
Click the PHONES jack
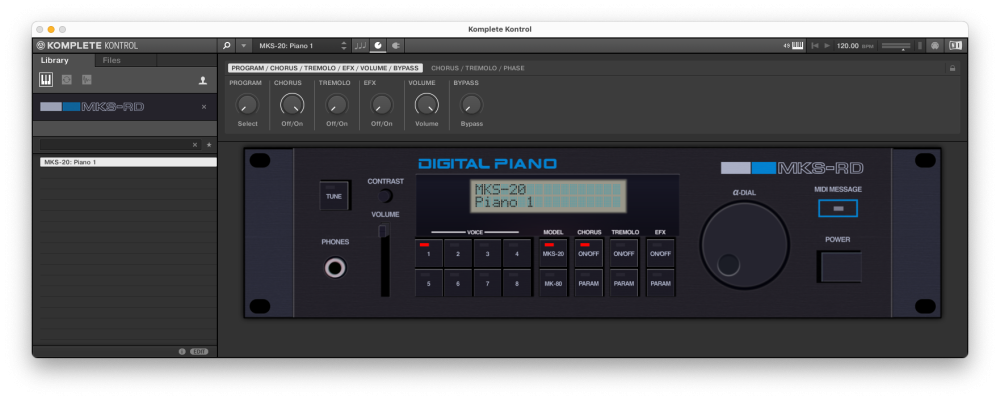(335, 267)
